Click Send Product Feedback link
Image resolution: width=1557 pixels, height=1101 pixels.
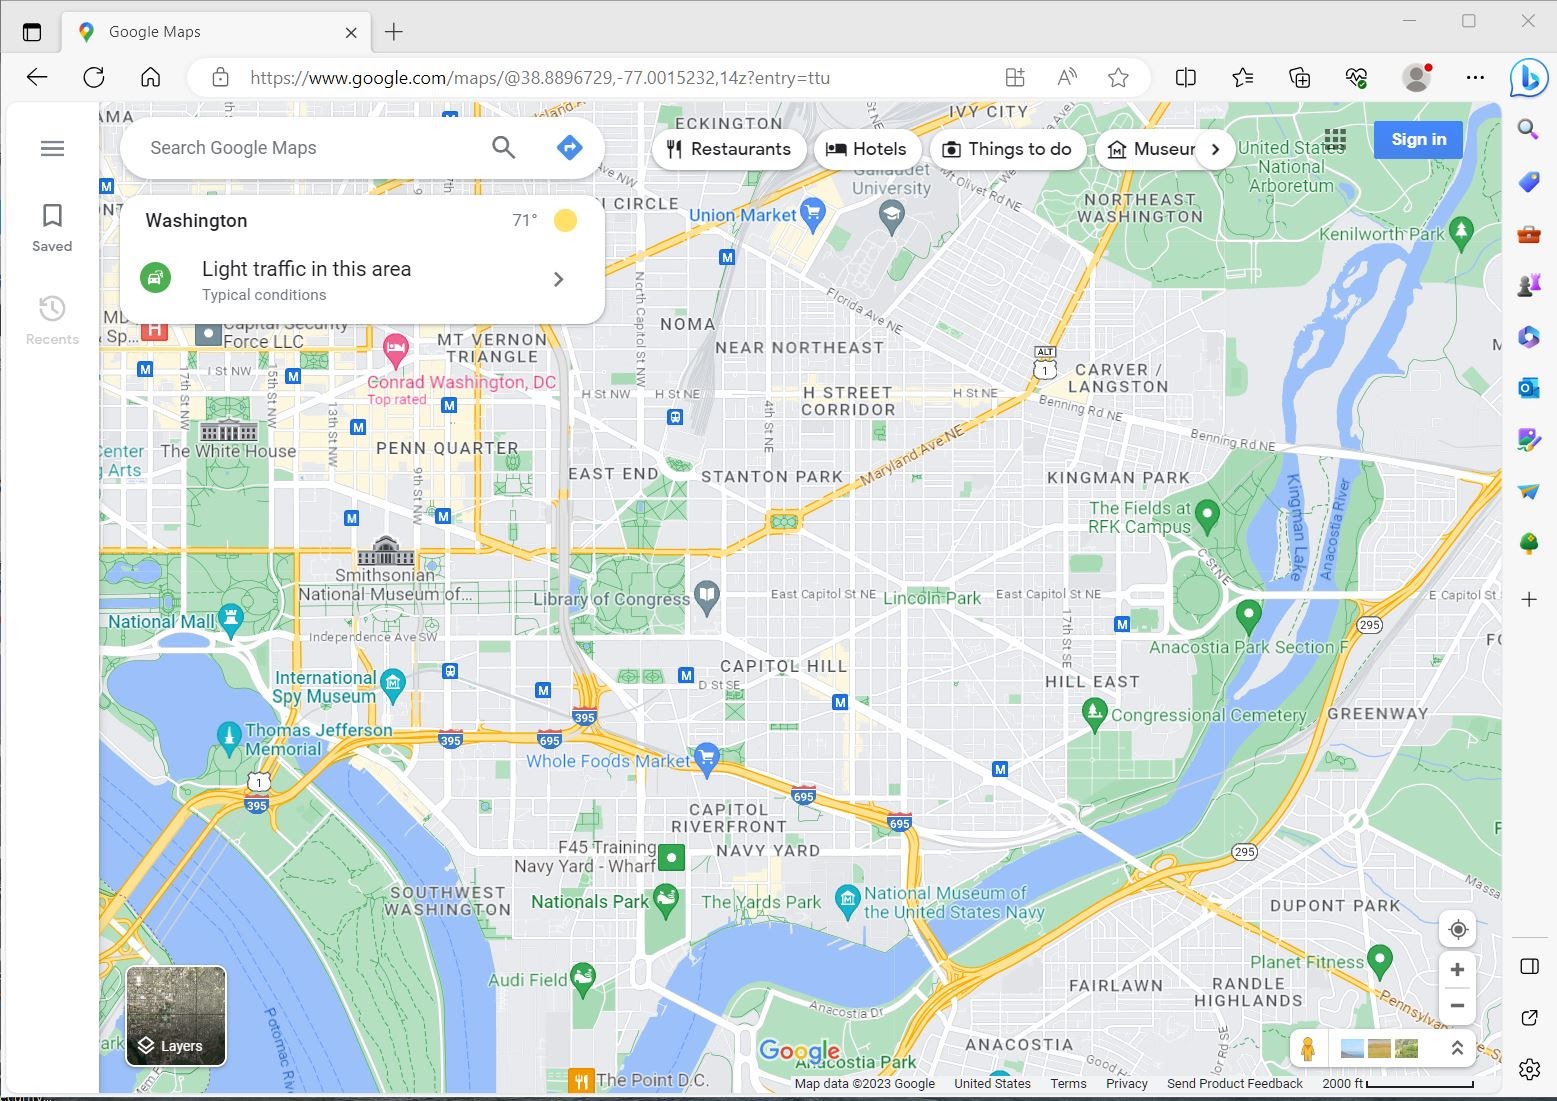coord(1235,1084)
